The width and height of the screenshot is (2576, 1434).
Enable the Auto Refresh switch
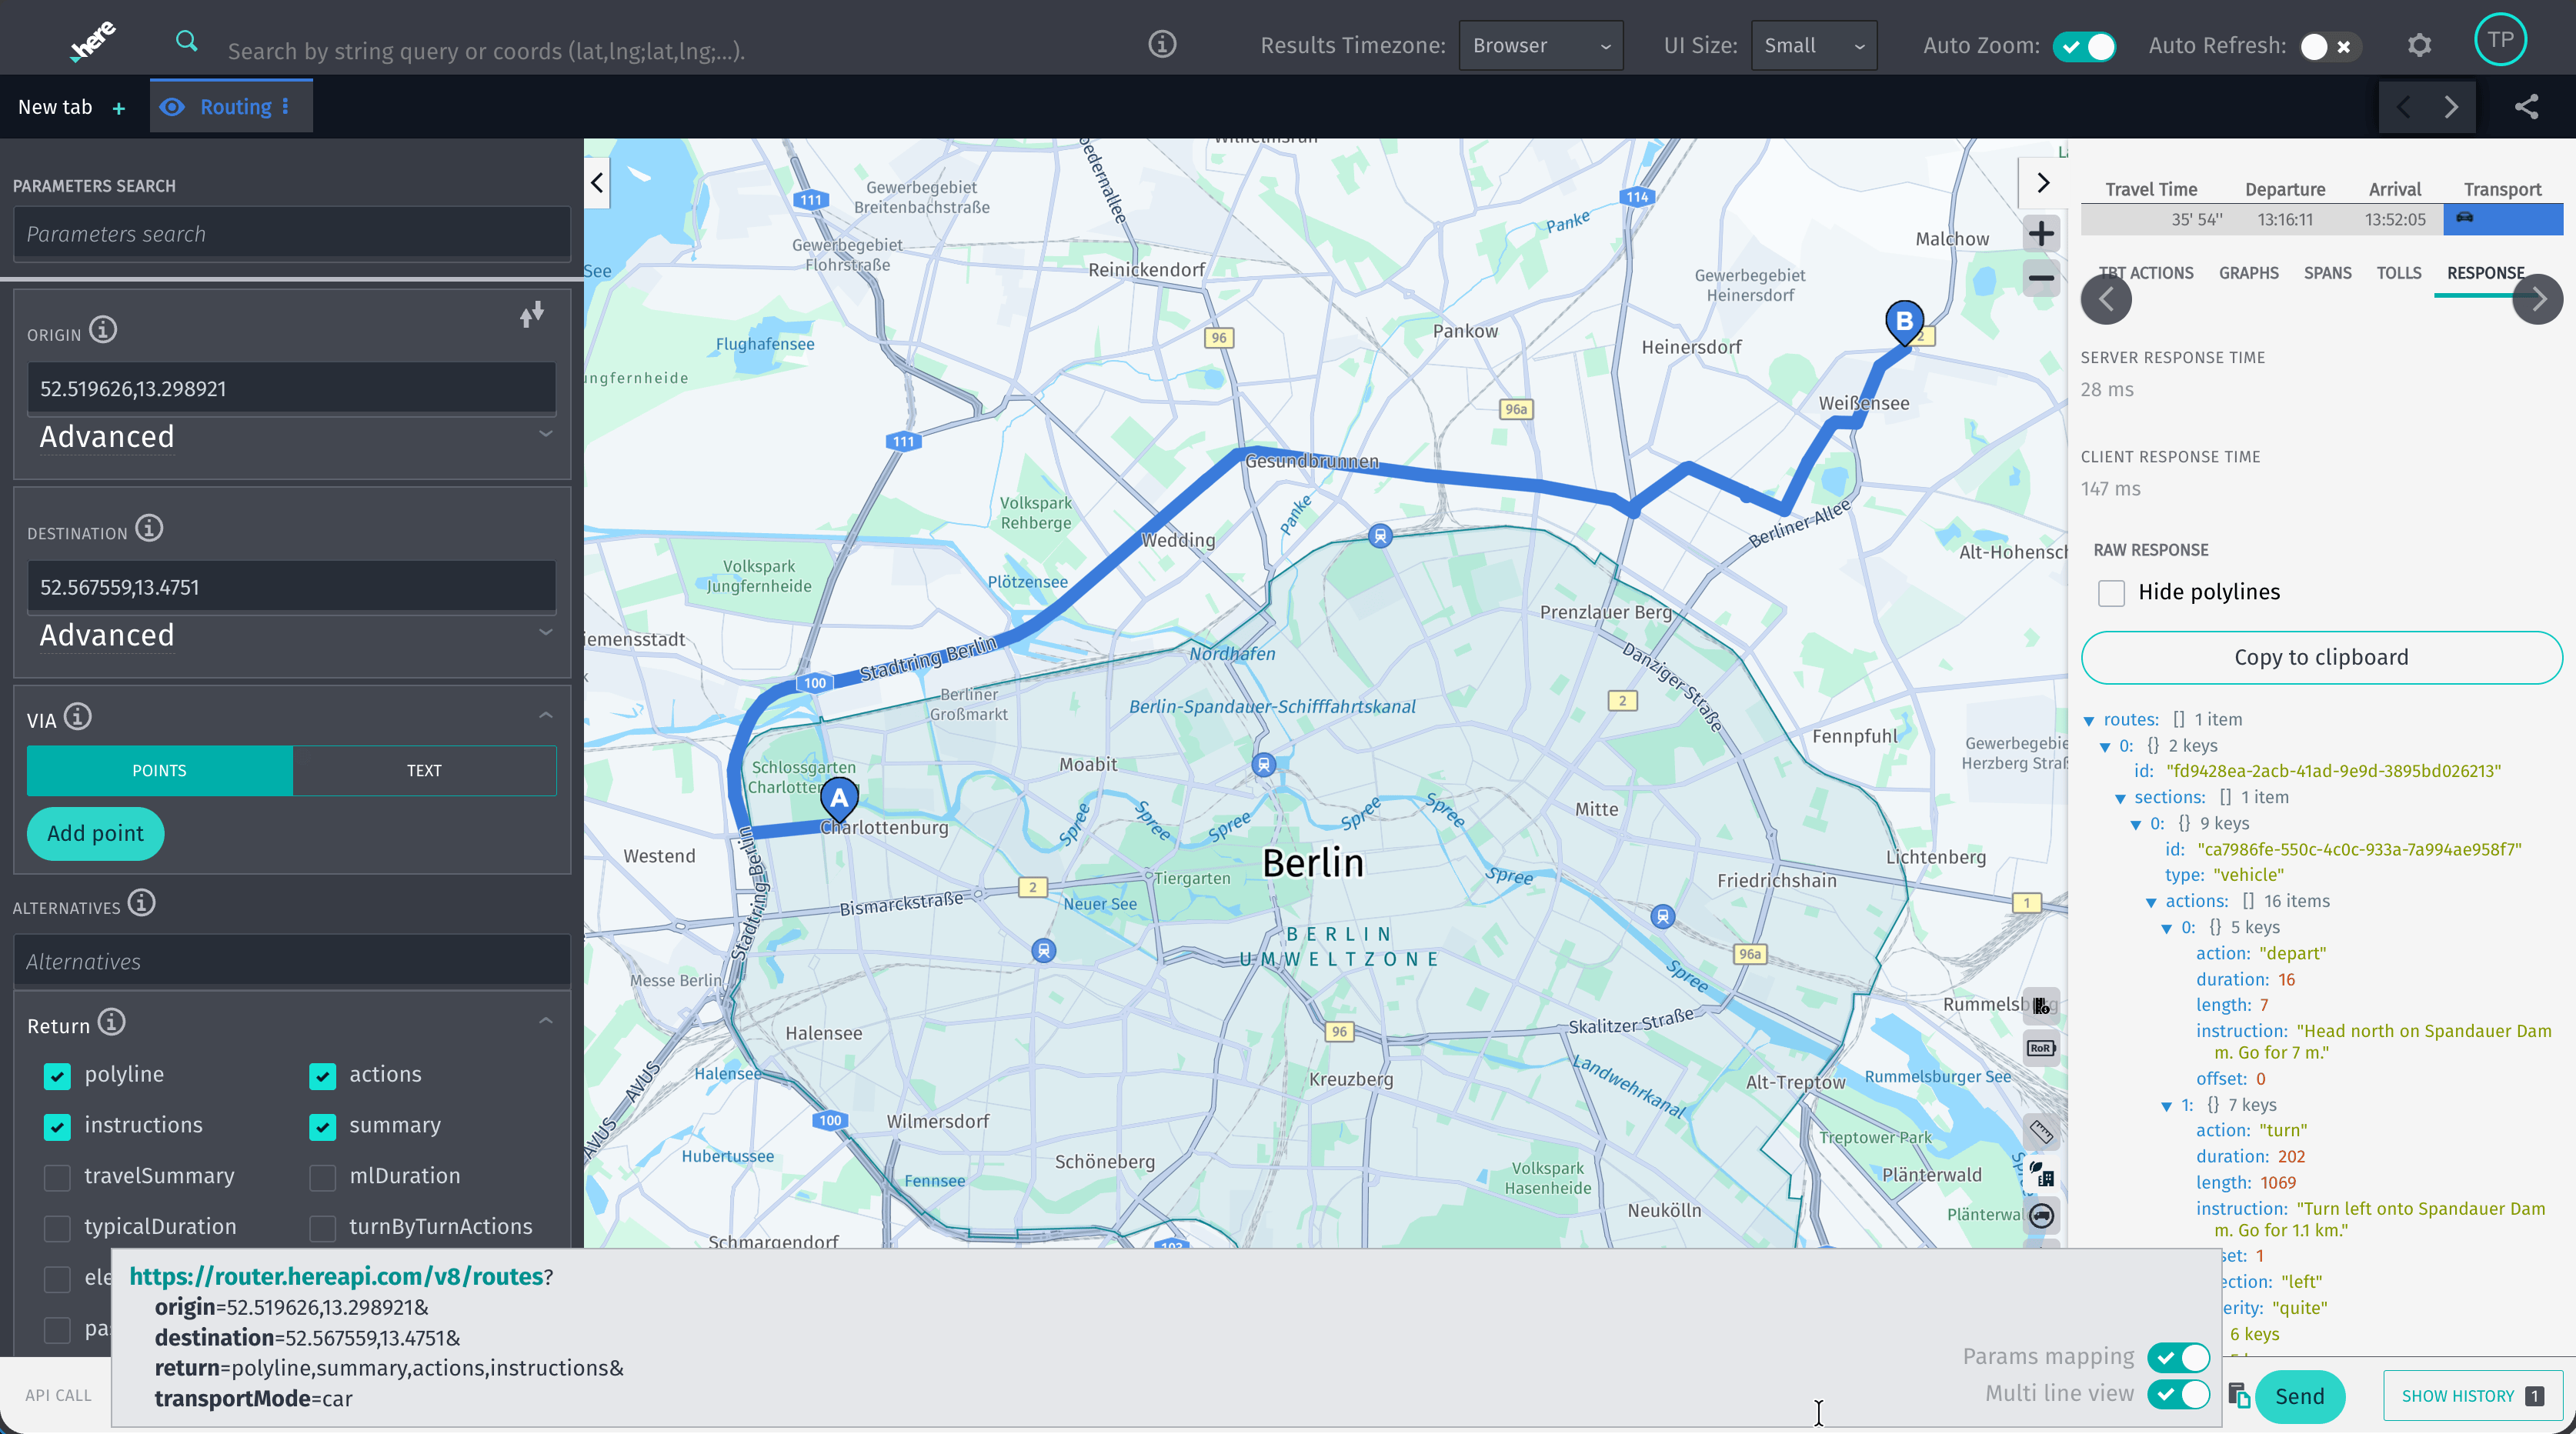click(2330, 46)
